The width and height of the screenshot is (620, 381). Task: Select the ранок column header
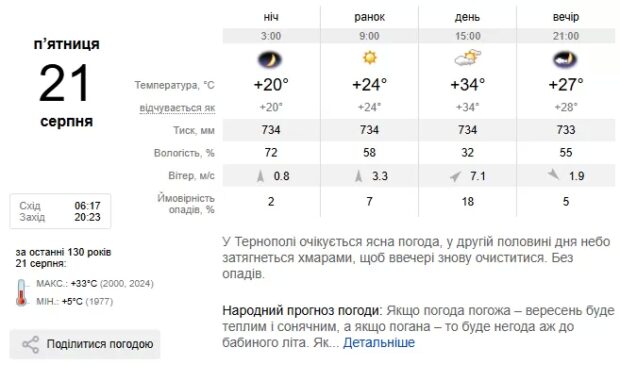369,17
